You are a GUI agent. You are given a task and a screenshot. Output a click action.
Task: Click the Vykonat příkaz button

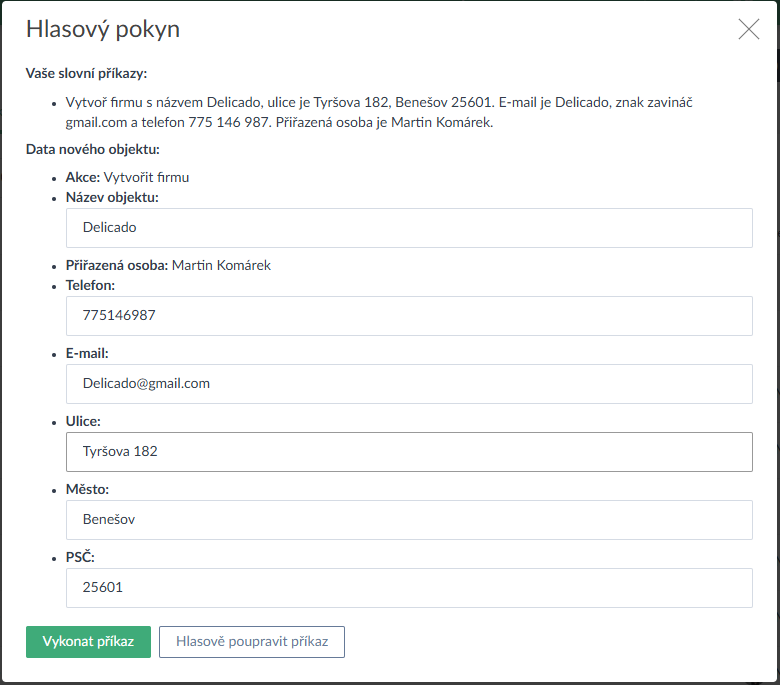coord(88,642)
